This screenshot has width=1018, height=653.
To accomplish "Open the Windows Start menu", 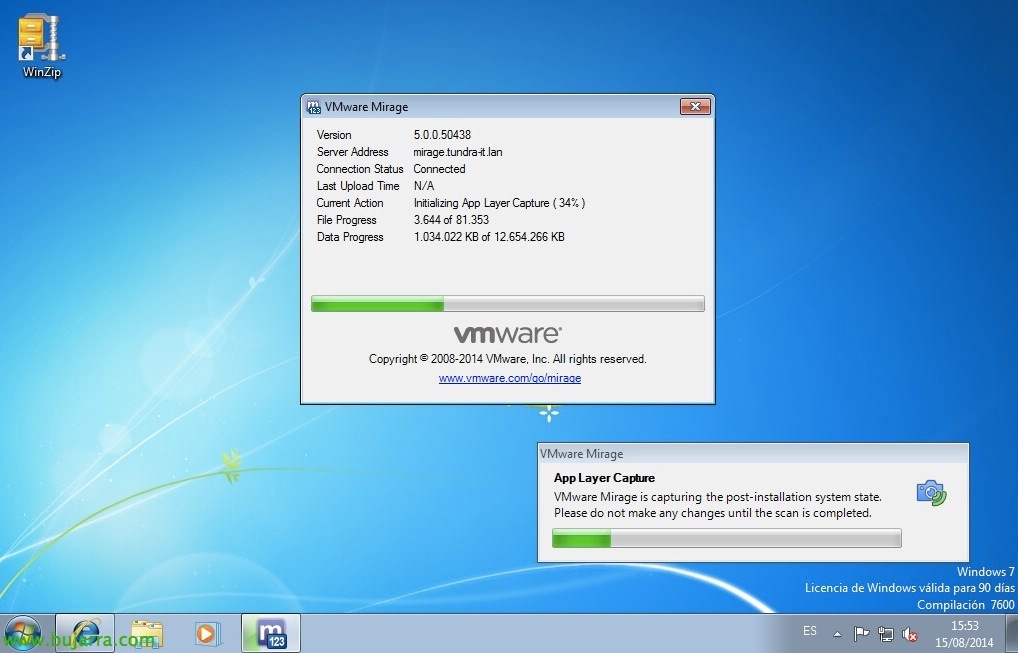I will click(23, 633).
